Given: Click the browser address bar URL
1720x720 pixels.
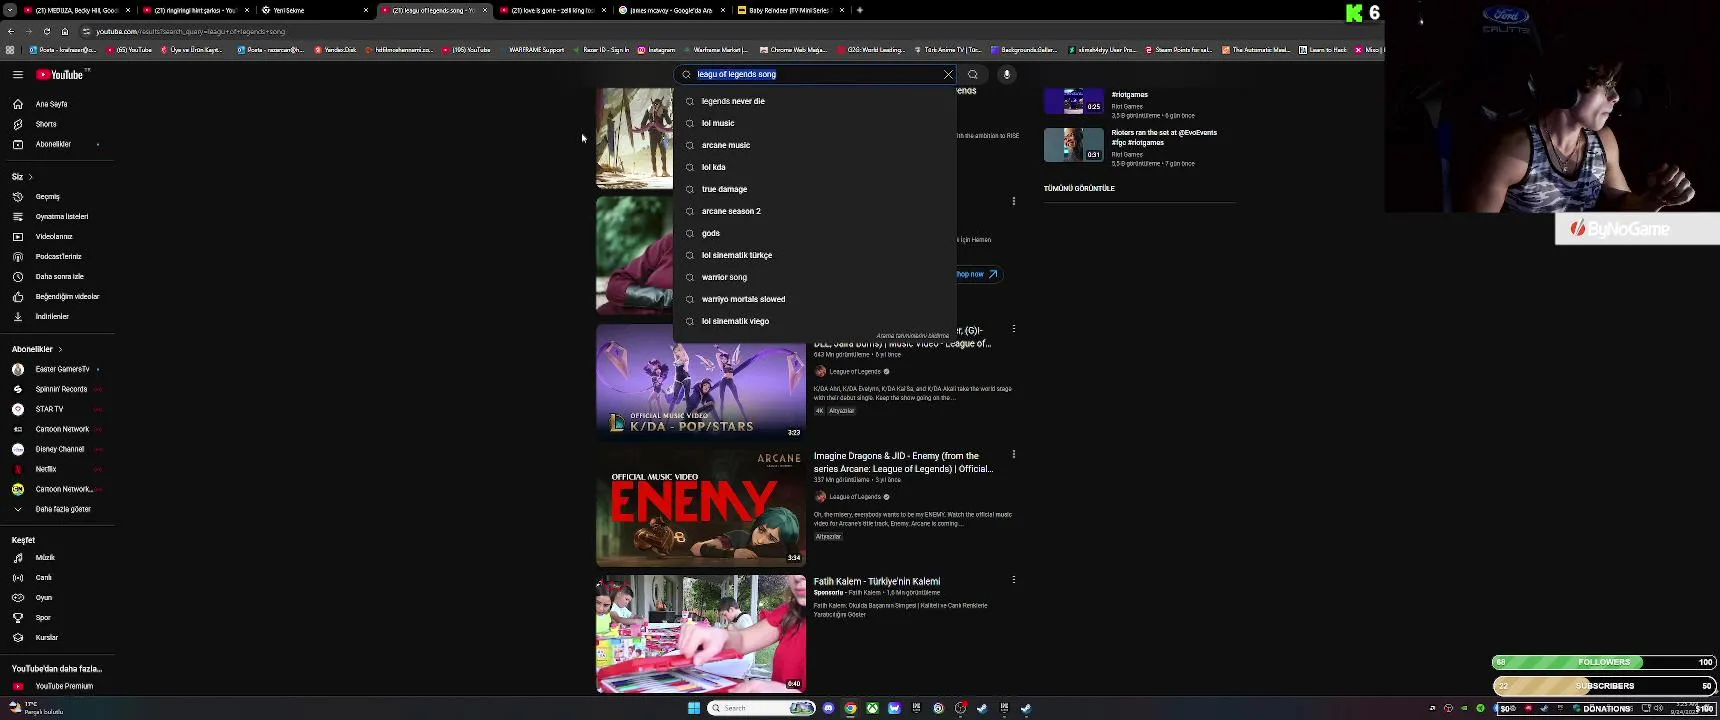Looking at the screenshot, I should tap(190, 31).
